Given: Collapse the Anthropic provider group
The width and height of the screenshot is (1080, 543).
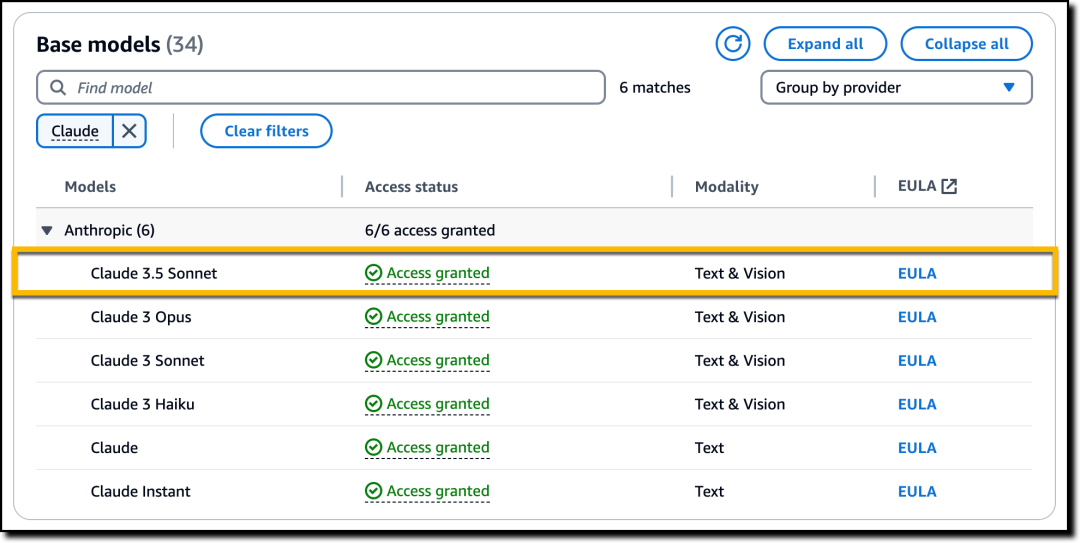Looking at the screenshot, I should (x=47, y=230).
